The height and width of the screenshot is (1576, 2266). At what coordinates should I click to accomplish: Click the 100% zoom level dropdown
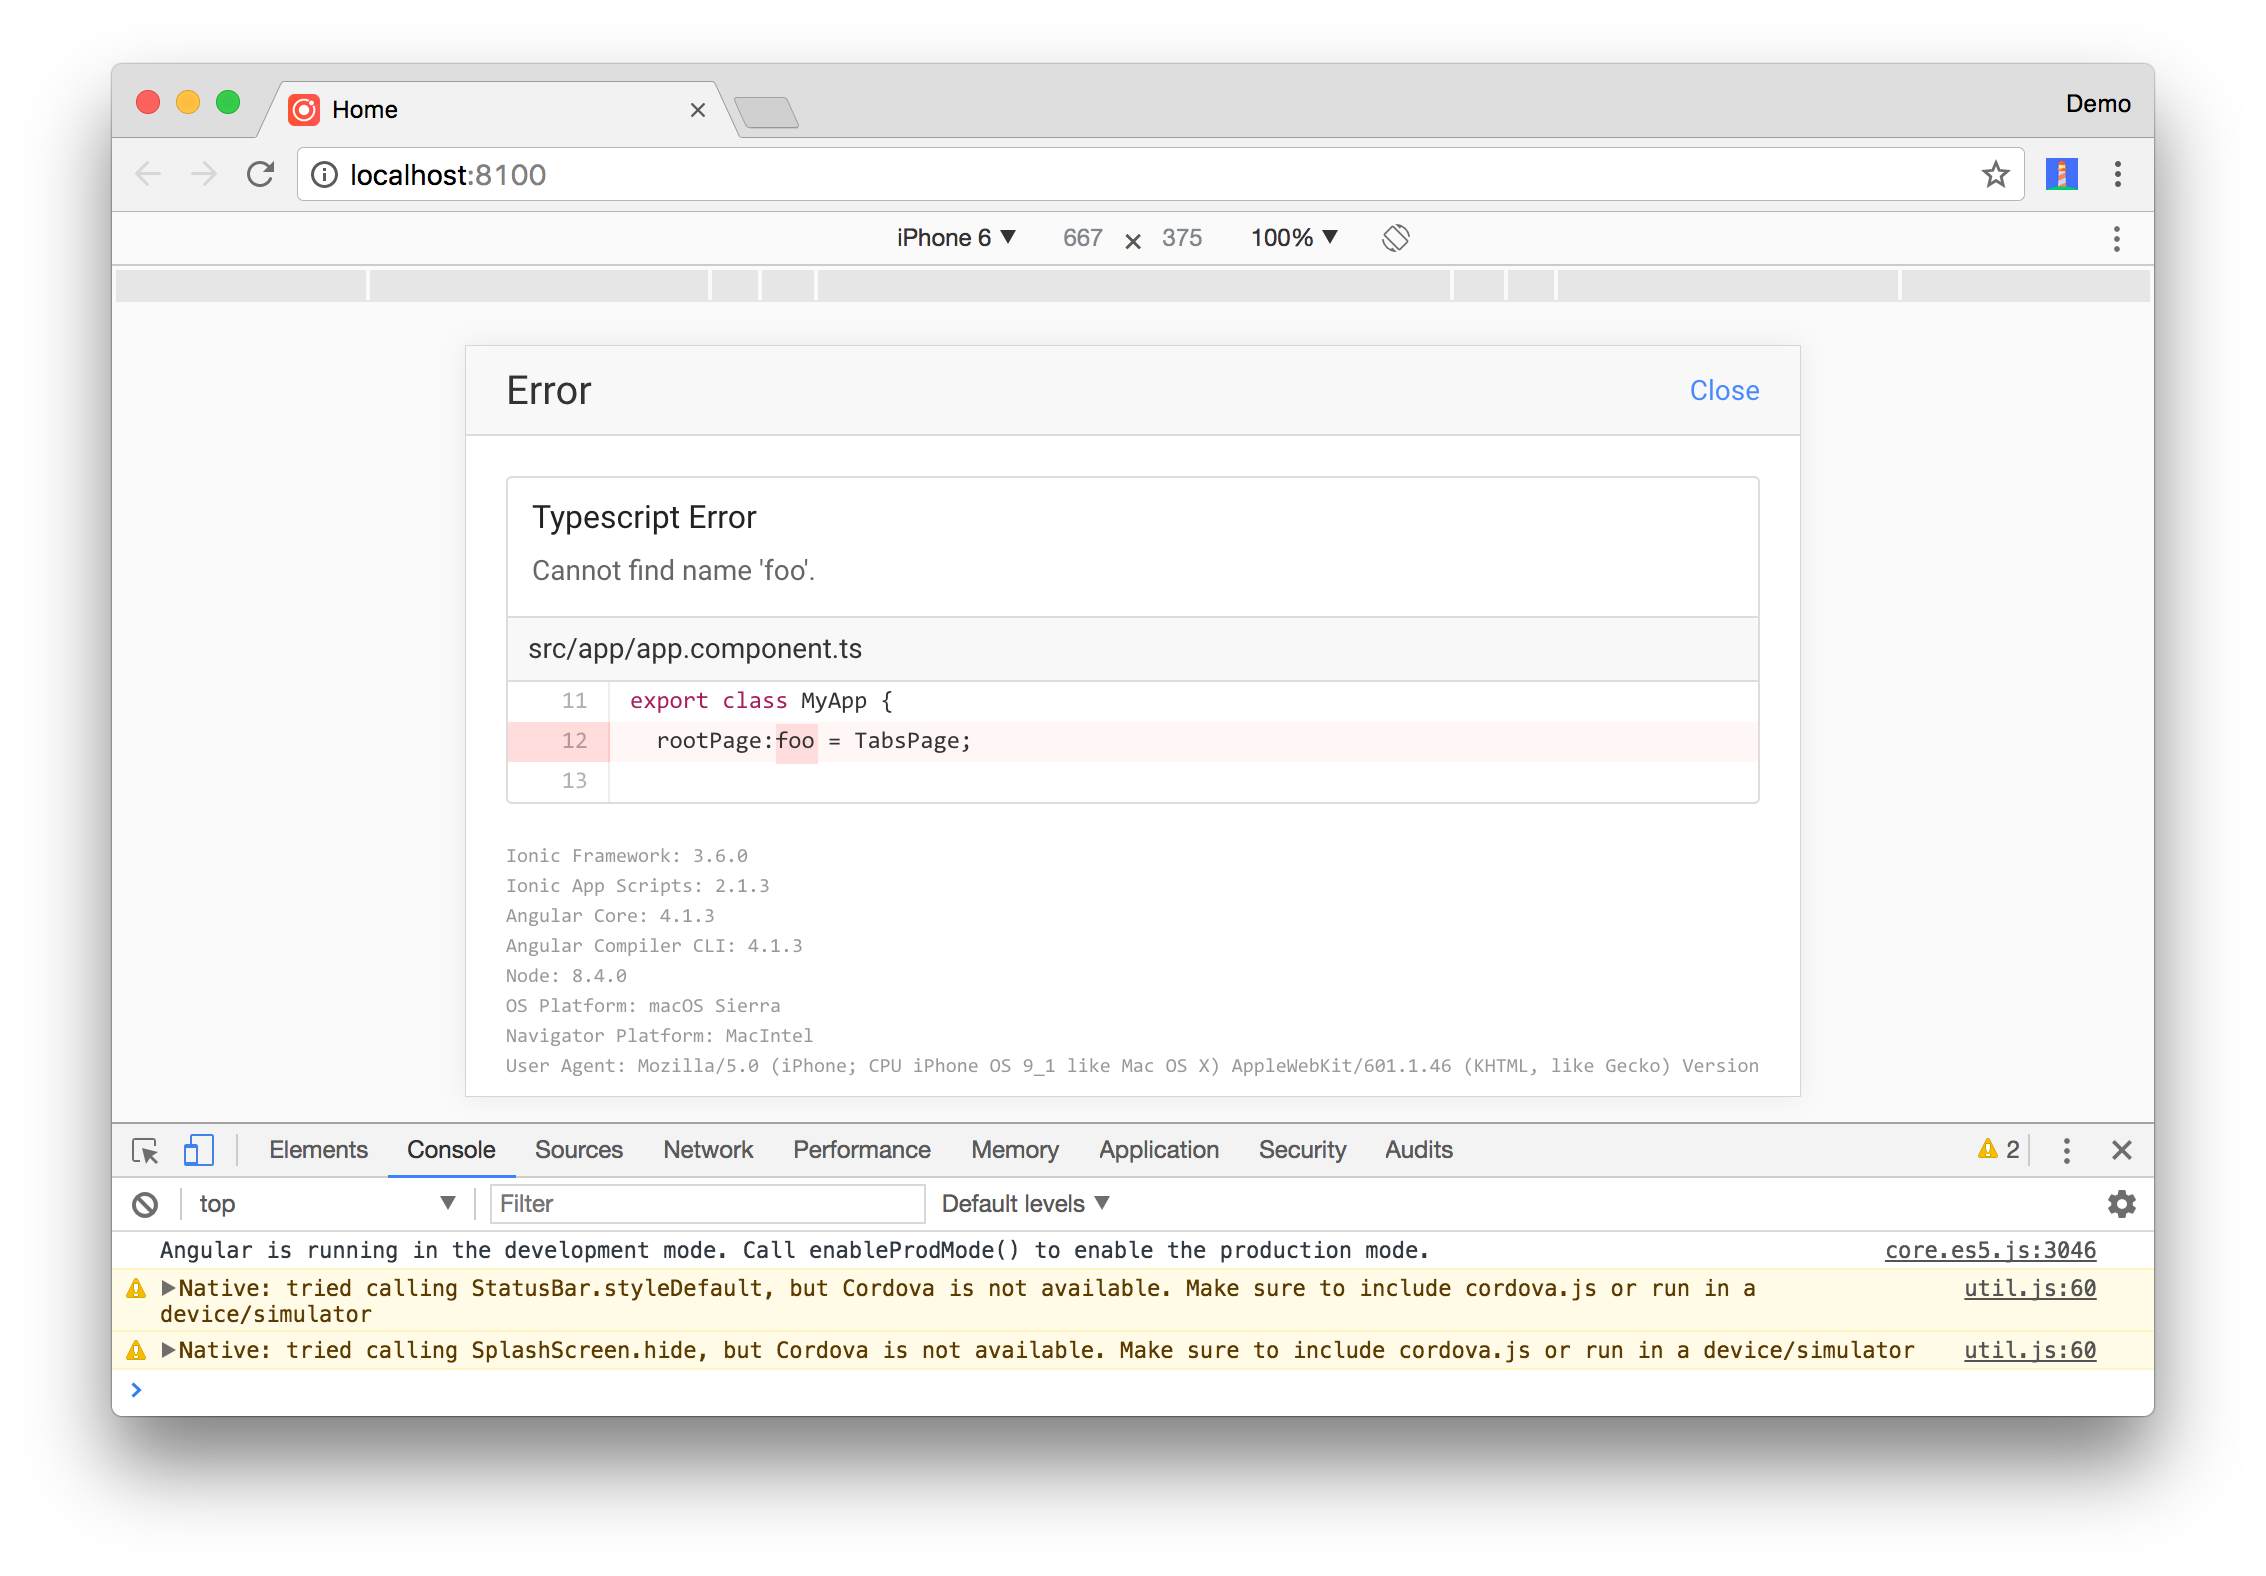1290,238
